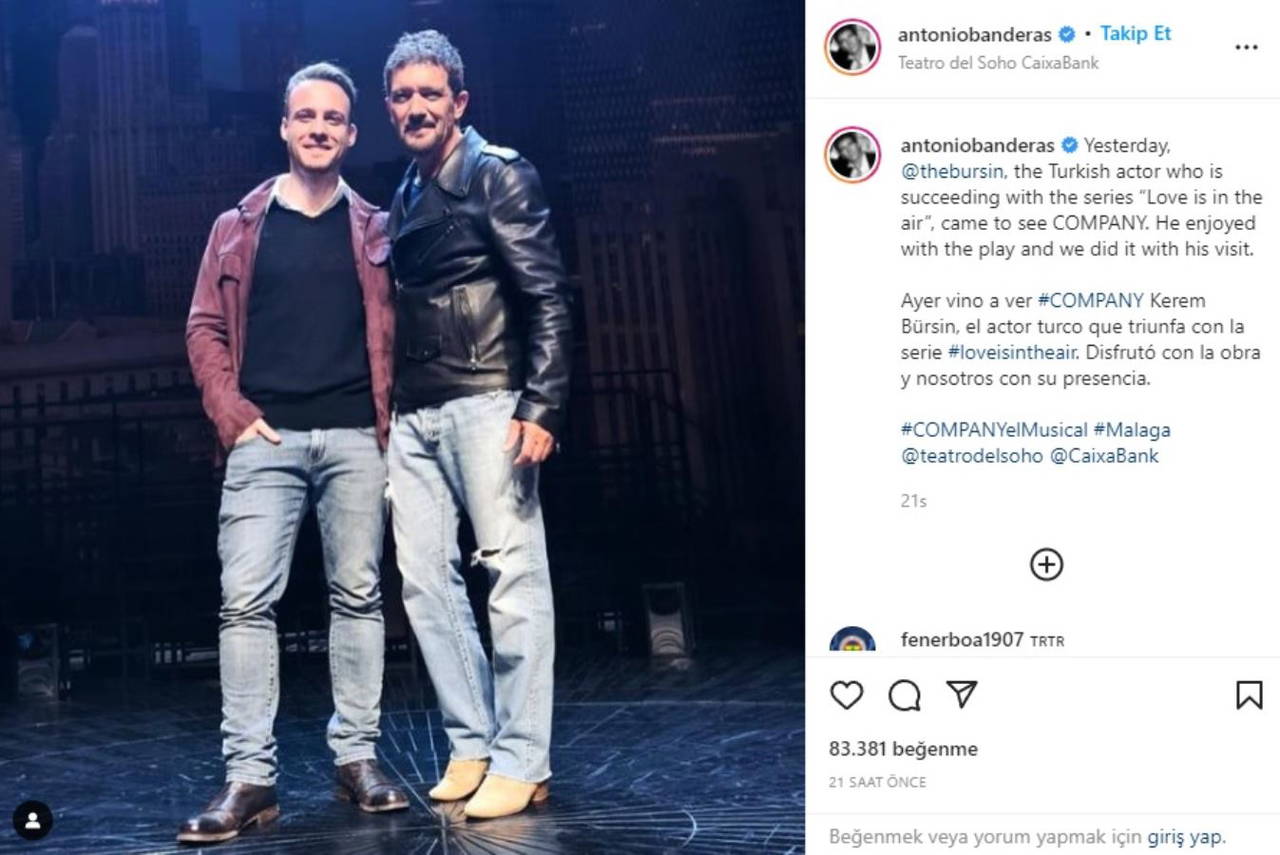Open the #loveisintheair hashtag

(1013, 352)
